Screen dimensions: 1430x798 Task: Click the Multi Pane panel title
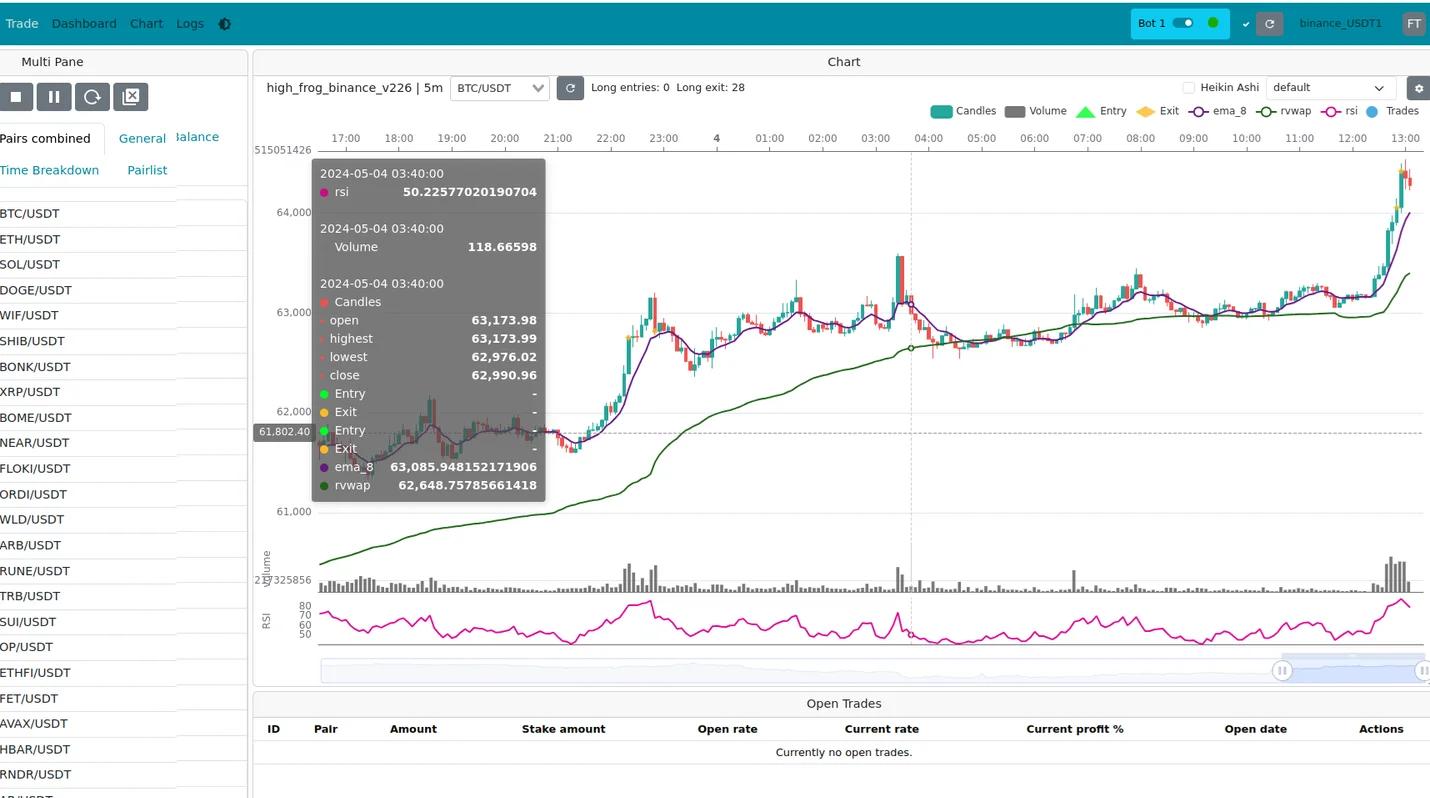[x=52, y=62]
